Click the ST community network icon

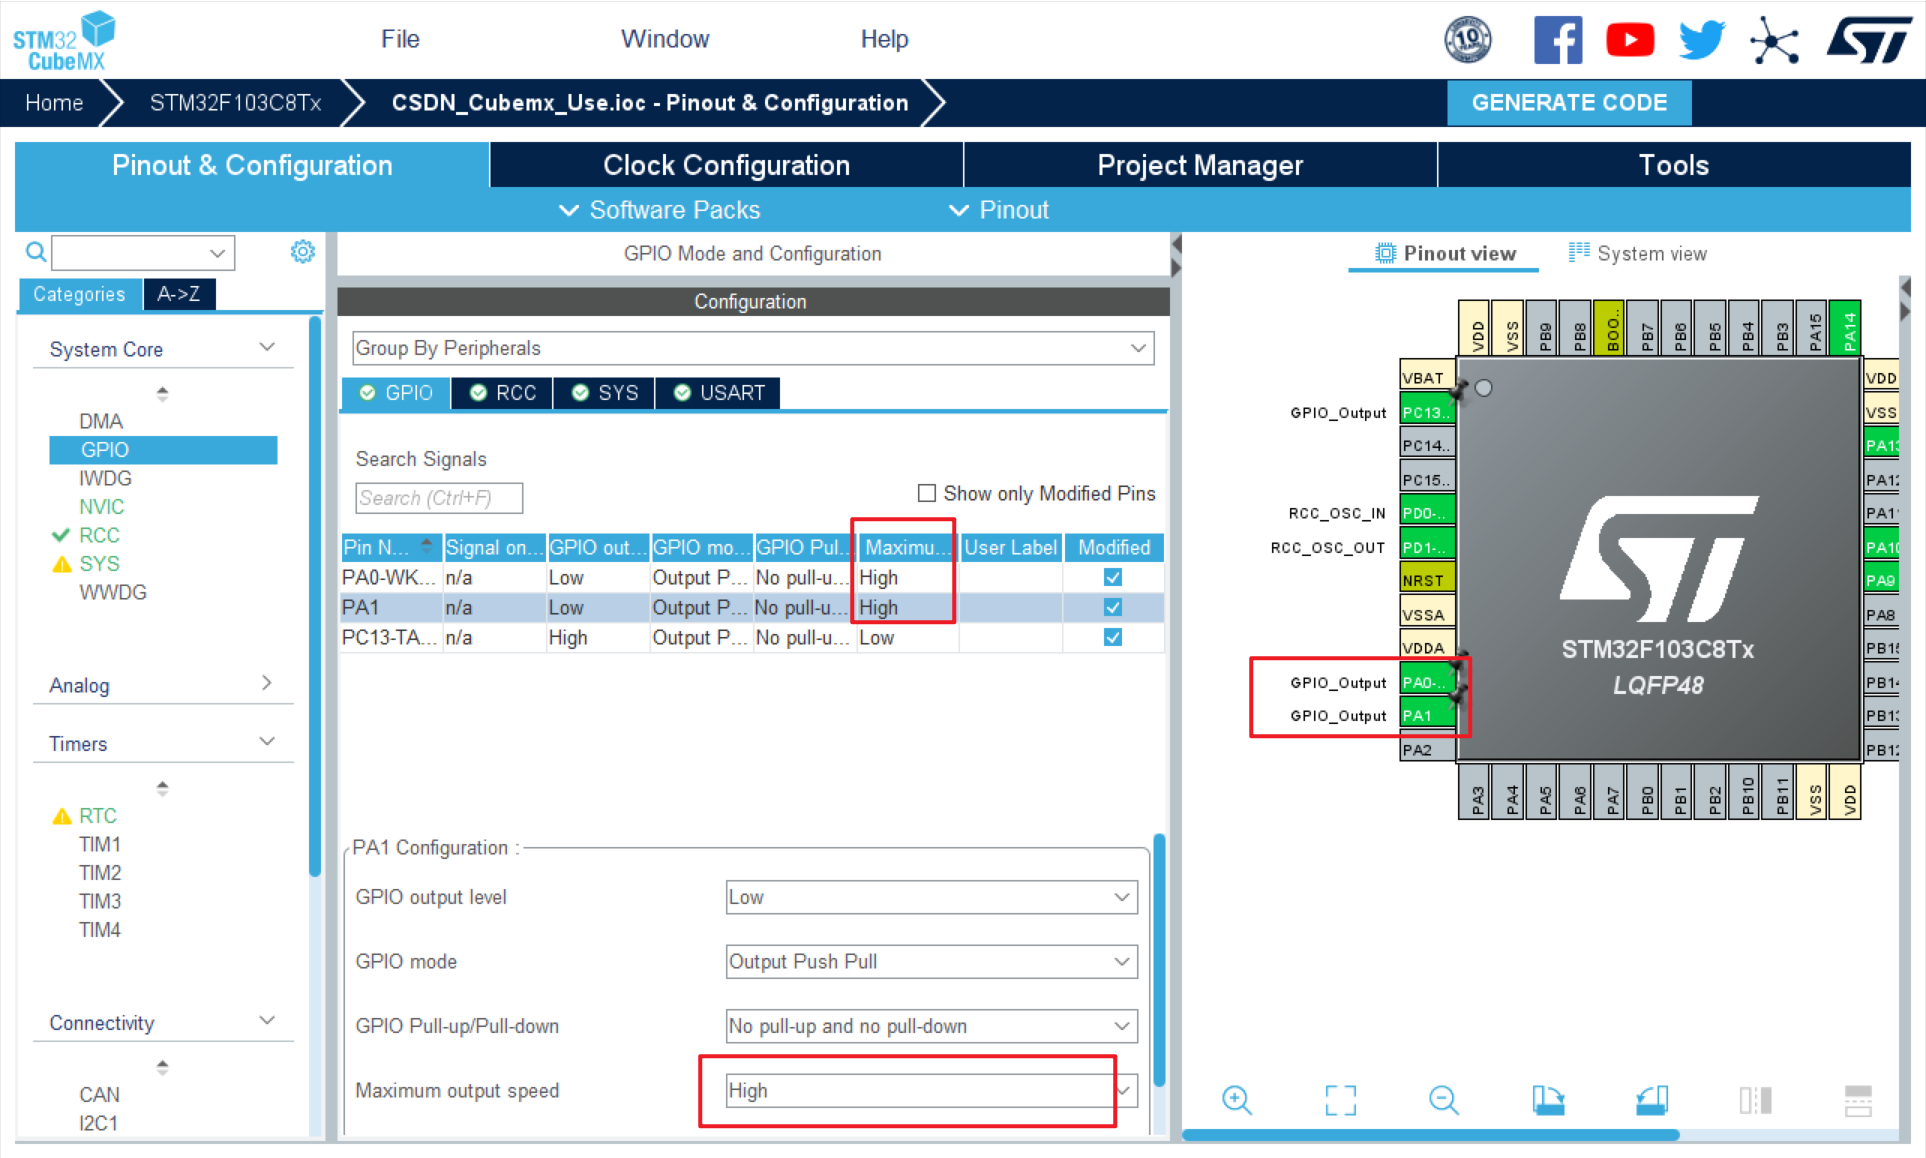coord(1774,41)
